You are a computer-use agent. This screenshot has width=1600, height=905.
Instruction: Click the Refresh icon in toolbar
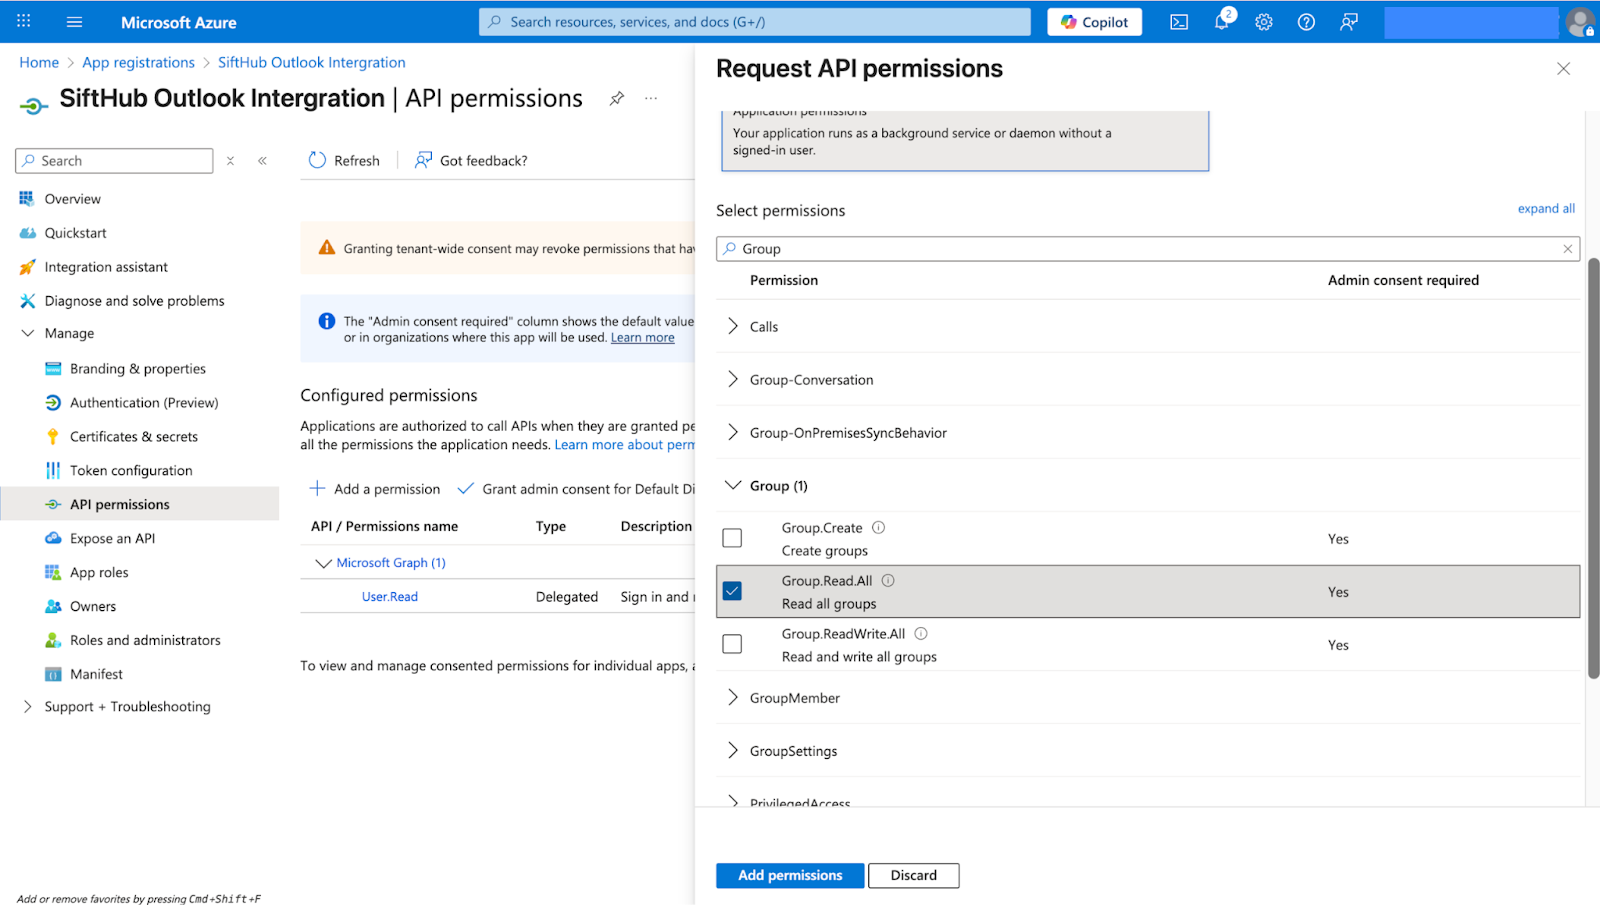pos(318,160)
